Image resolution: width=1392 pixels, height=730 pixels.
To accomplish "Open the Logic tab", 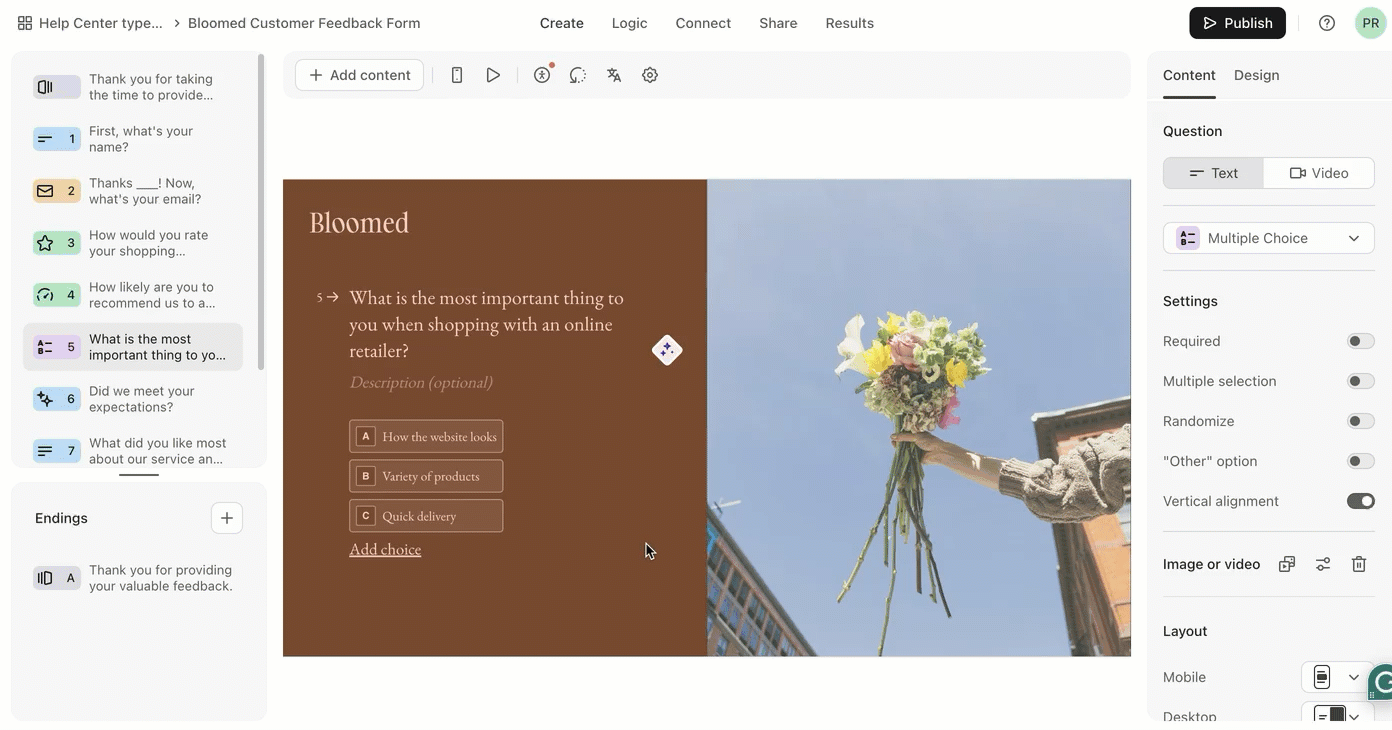I will pos(629,23).
